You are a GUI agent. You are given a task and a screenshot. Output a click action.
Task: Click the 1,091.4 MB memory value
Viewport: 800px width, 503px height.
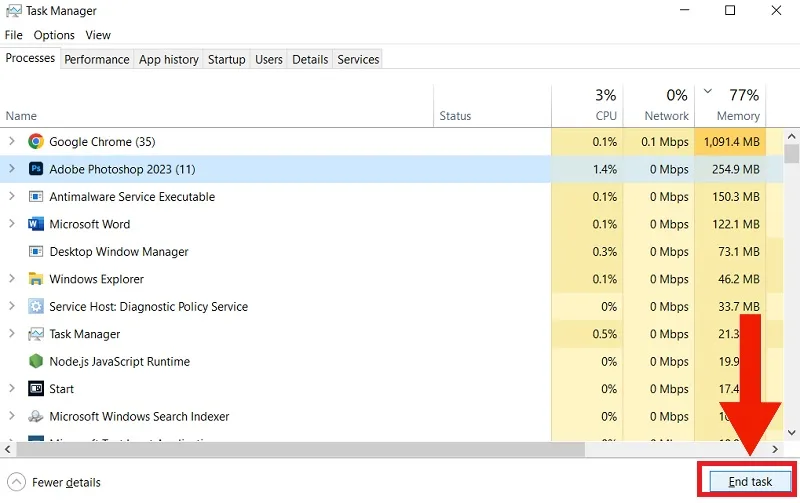732,142
